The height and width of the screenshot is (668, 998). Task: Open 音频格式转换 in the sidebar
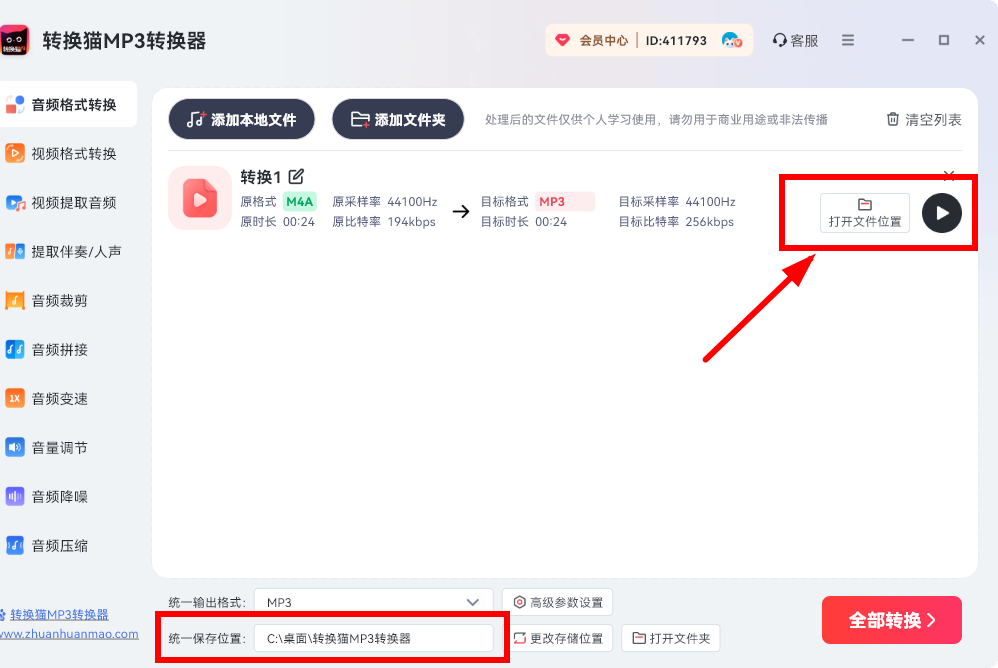[67, 104]
